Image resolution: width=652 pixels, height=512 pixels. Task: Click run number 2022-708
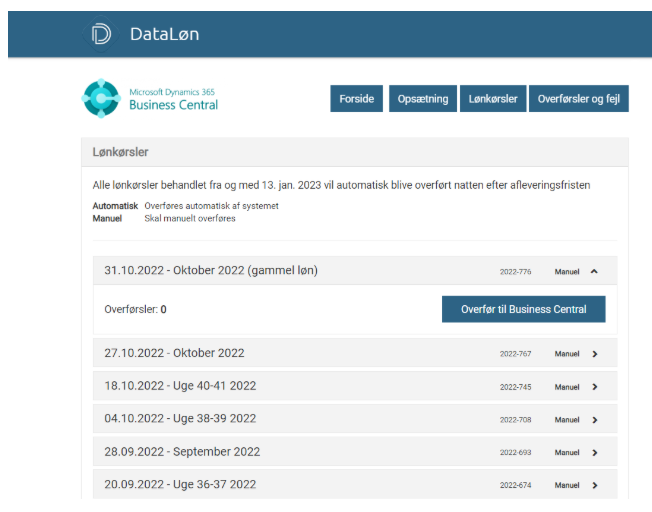click(515, 420)
